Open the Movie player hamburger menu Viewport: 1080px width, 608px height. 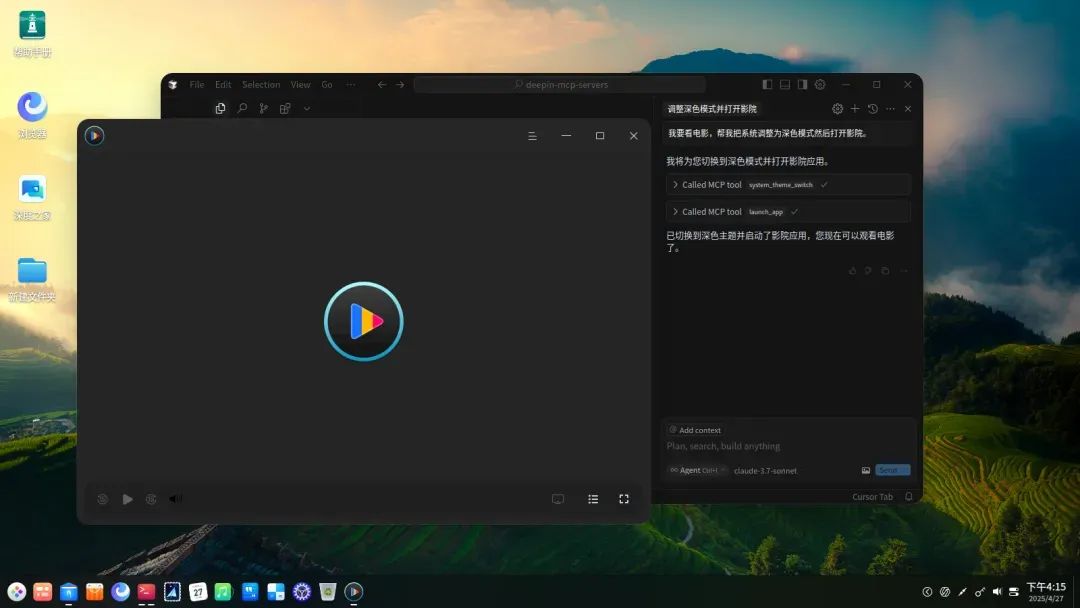click(x=532, y=136)
